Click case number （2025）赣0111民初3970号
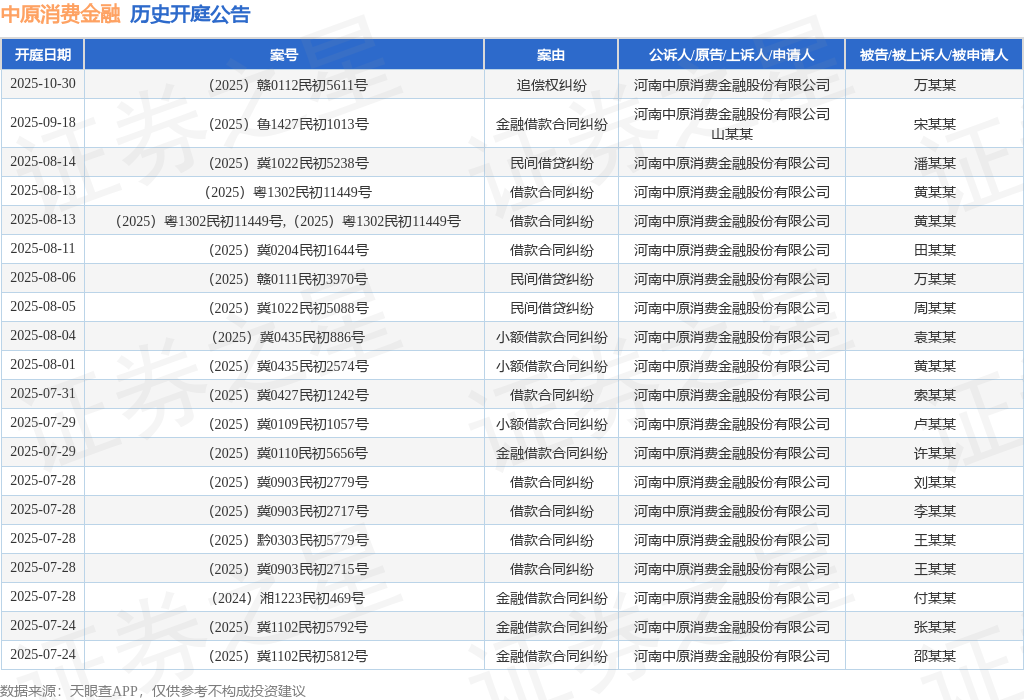This screenshot has height=700, width=1024. coord(284,279)
